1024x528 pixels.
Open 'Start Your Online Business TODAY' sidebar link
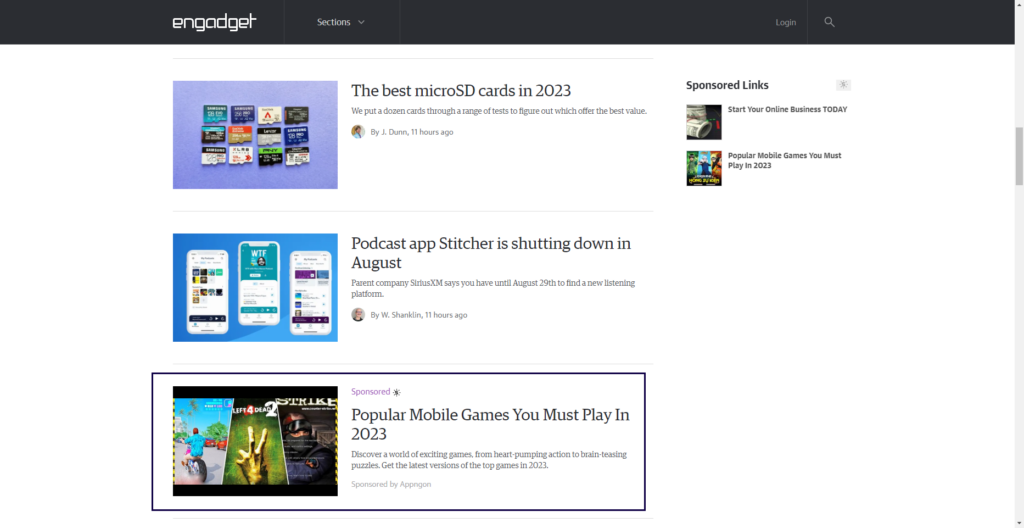click(787, 110)
